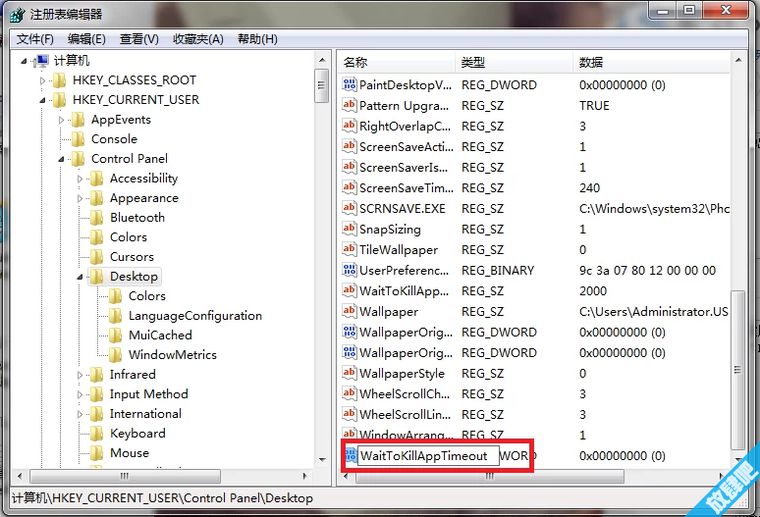This screenshot has height=517, width=760.
Task: Click the ScreenSaveTim... string icon
Action: click(349, 188)
